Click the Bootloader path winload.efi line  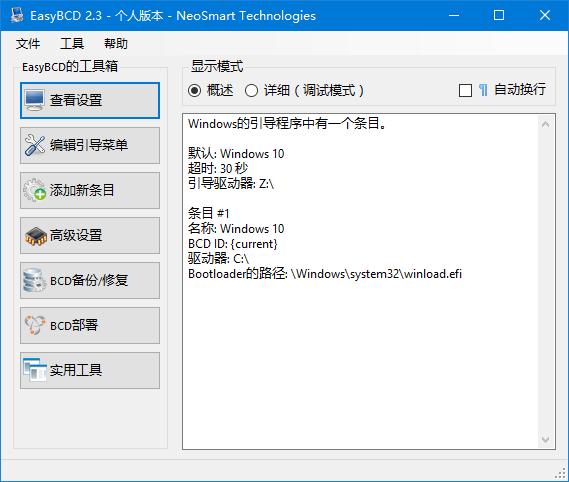click(x=325, y=274)
